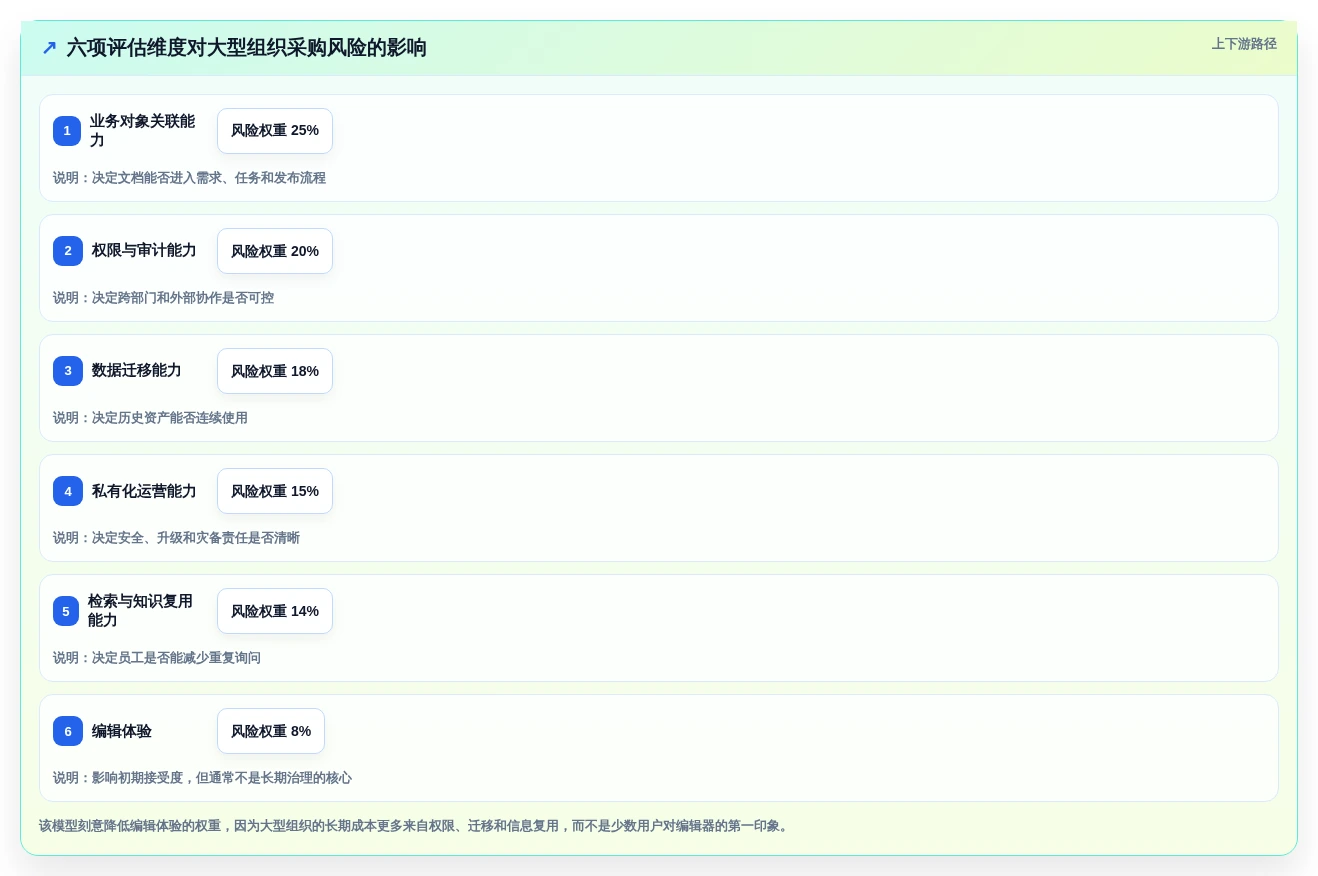Image resolution: width=1318 pixels, height=876 pixels.
Task: Click the 风险权重 14% chip
Action: (x=275, y=611)
